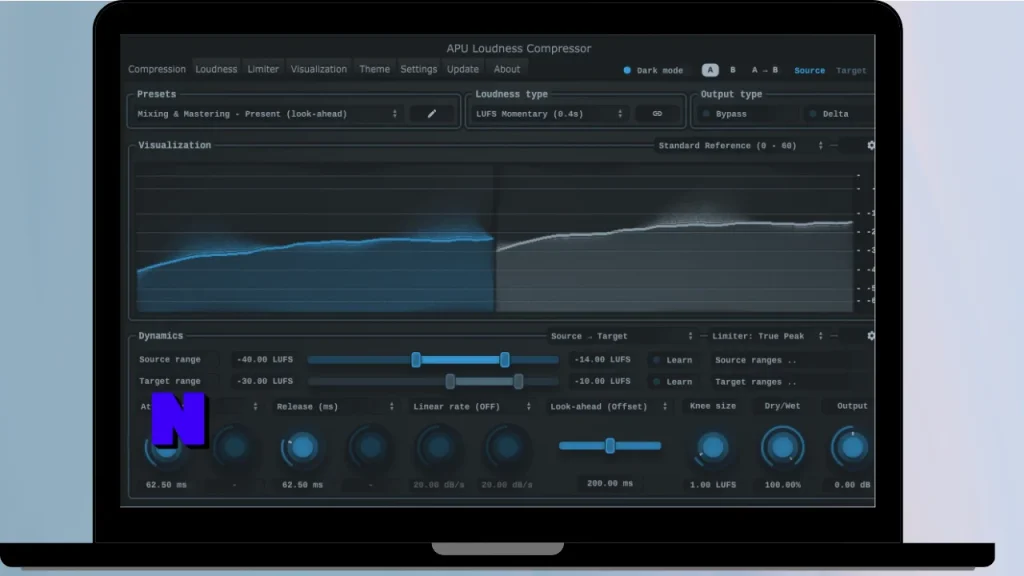Copy state A to B
The height and width of the screenshot is (576, 1024).
765,70
